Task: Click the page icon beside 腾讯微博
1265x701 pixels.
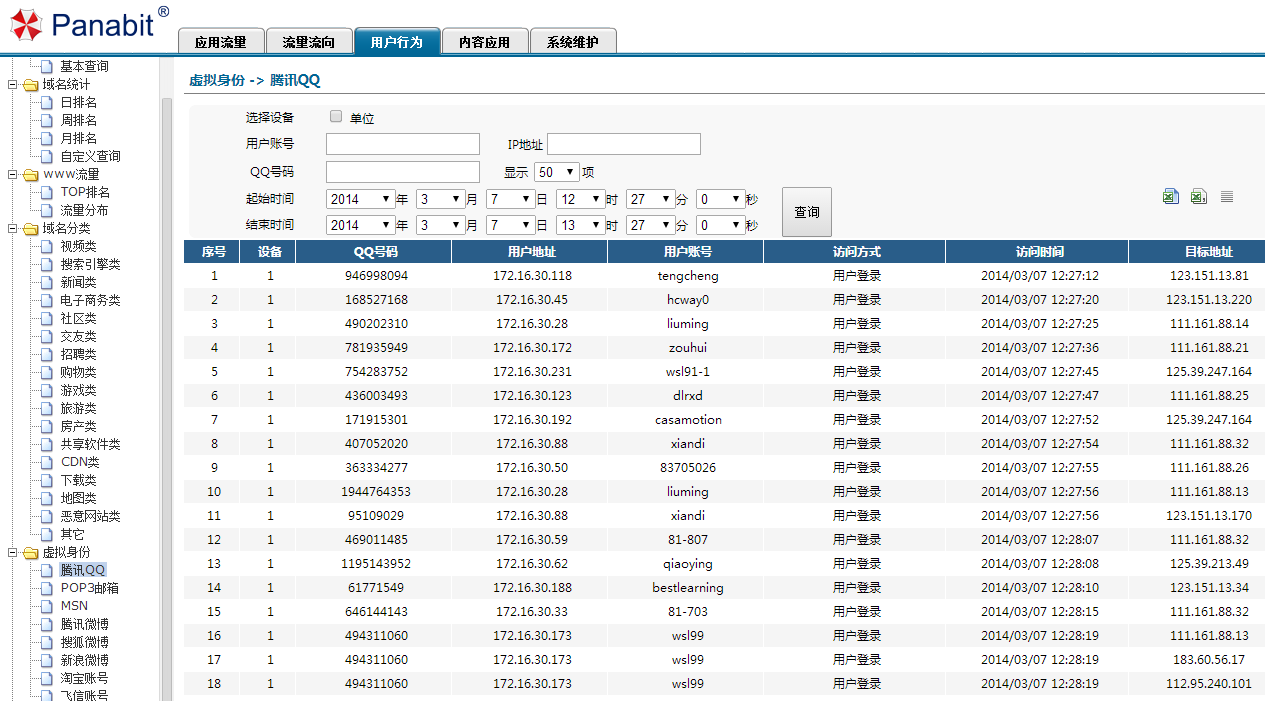Action: [x=46, y=624]
